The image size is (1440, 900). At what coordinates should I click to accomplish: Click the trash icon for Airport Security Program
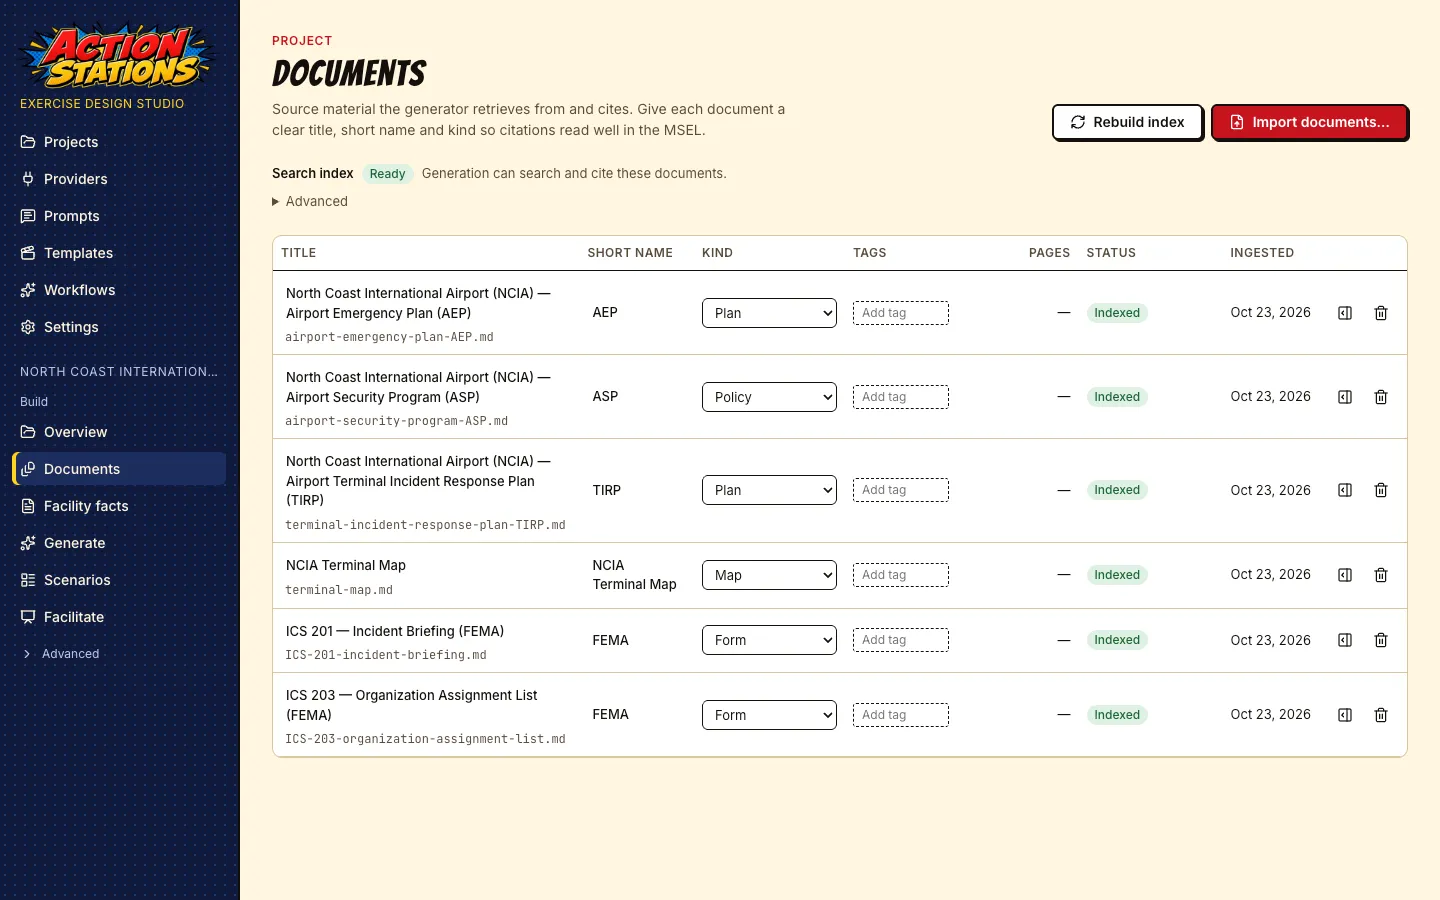tap(1381, 397)
